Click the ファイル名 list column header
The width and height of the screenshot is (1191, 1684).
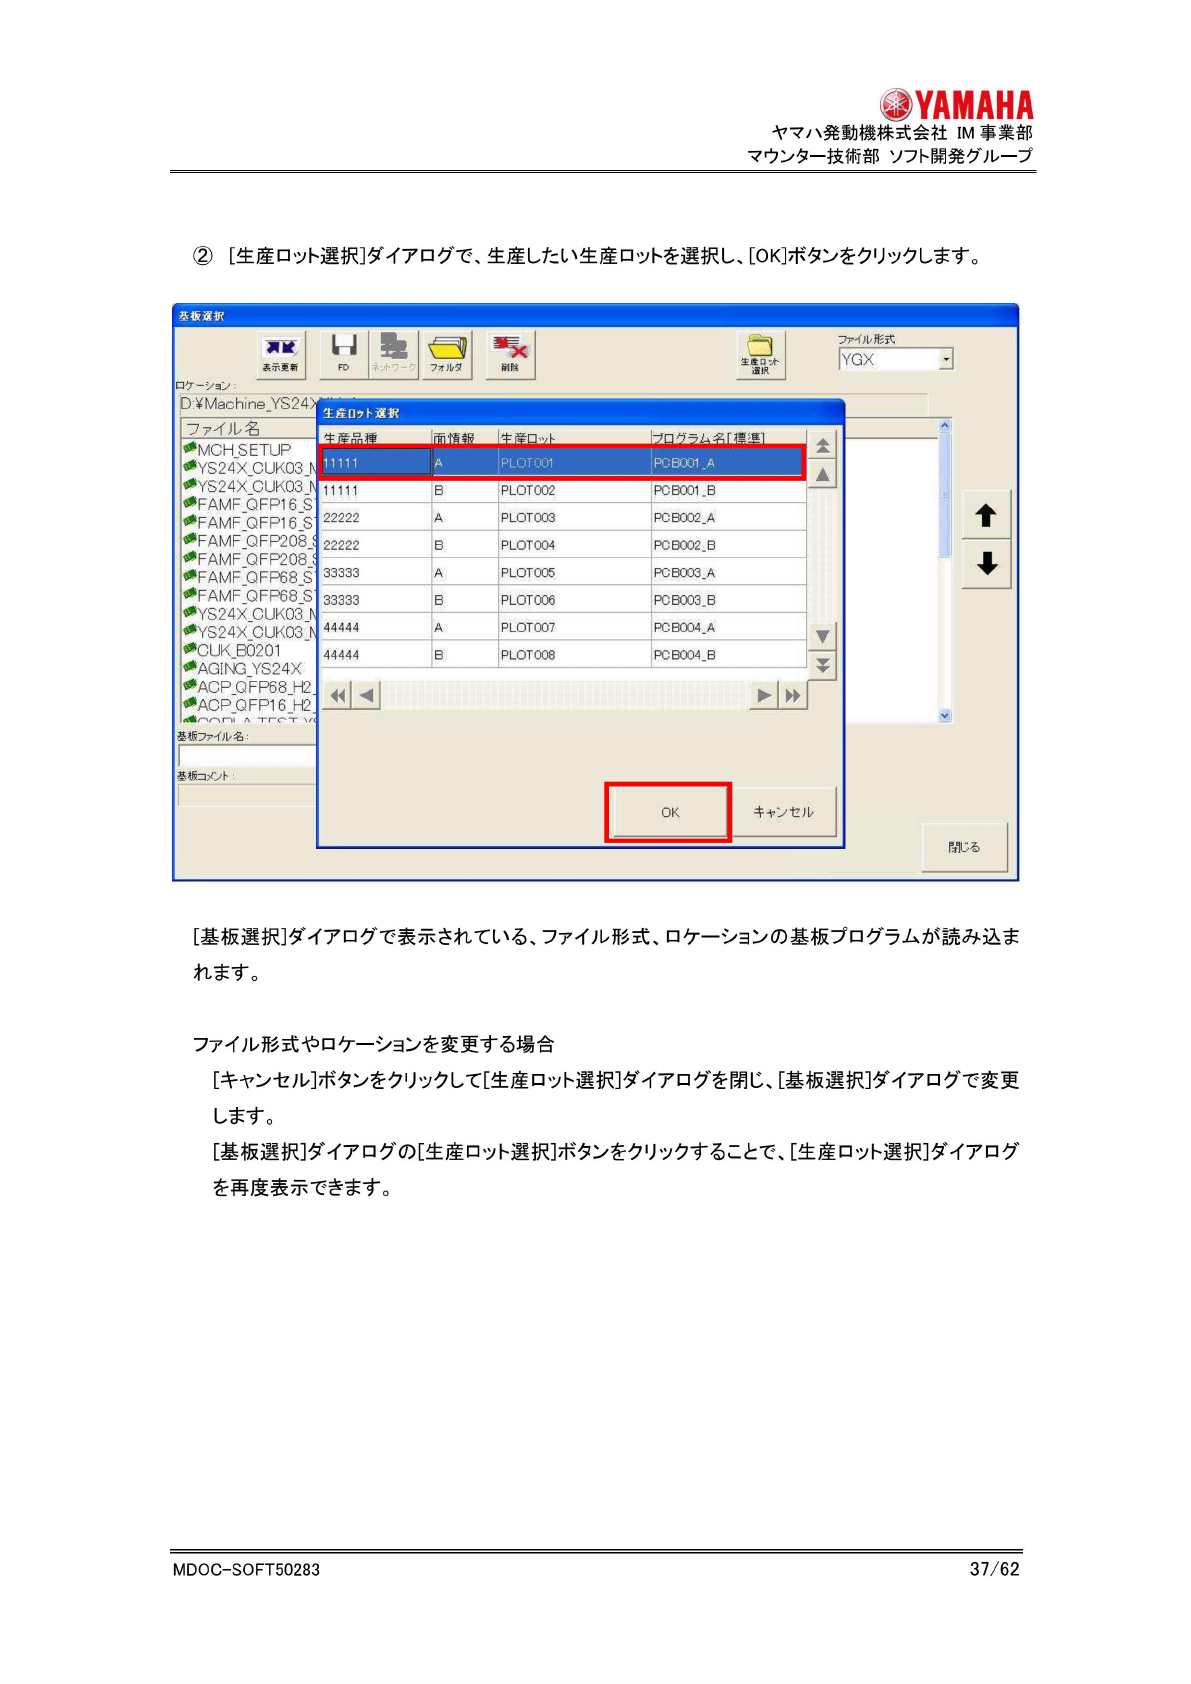coord(248,428)
